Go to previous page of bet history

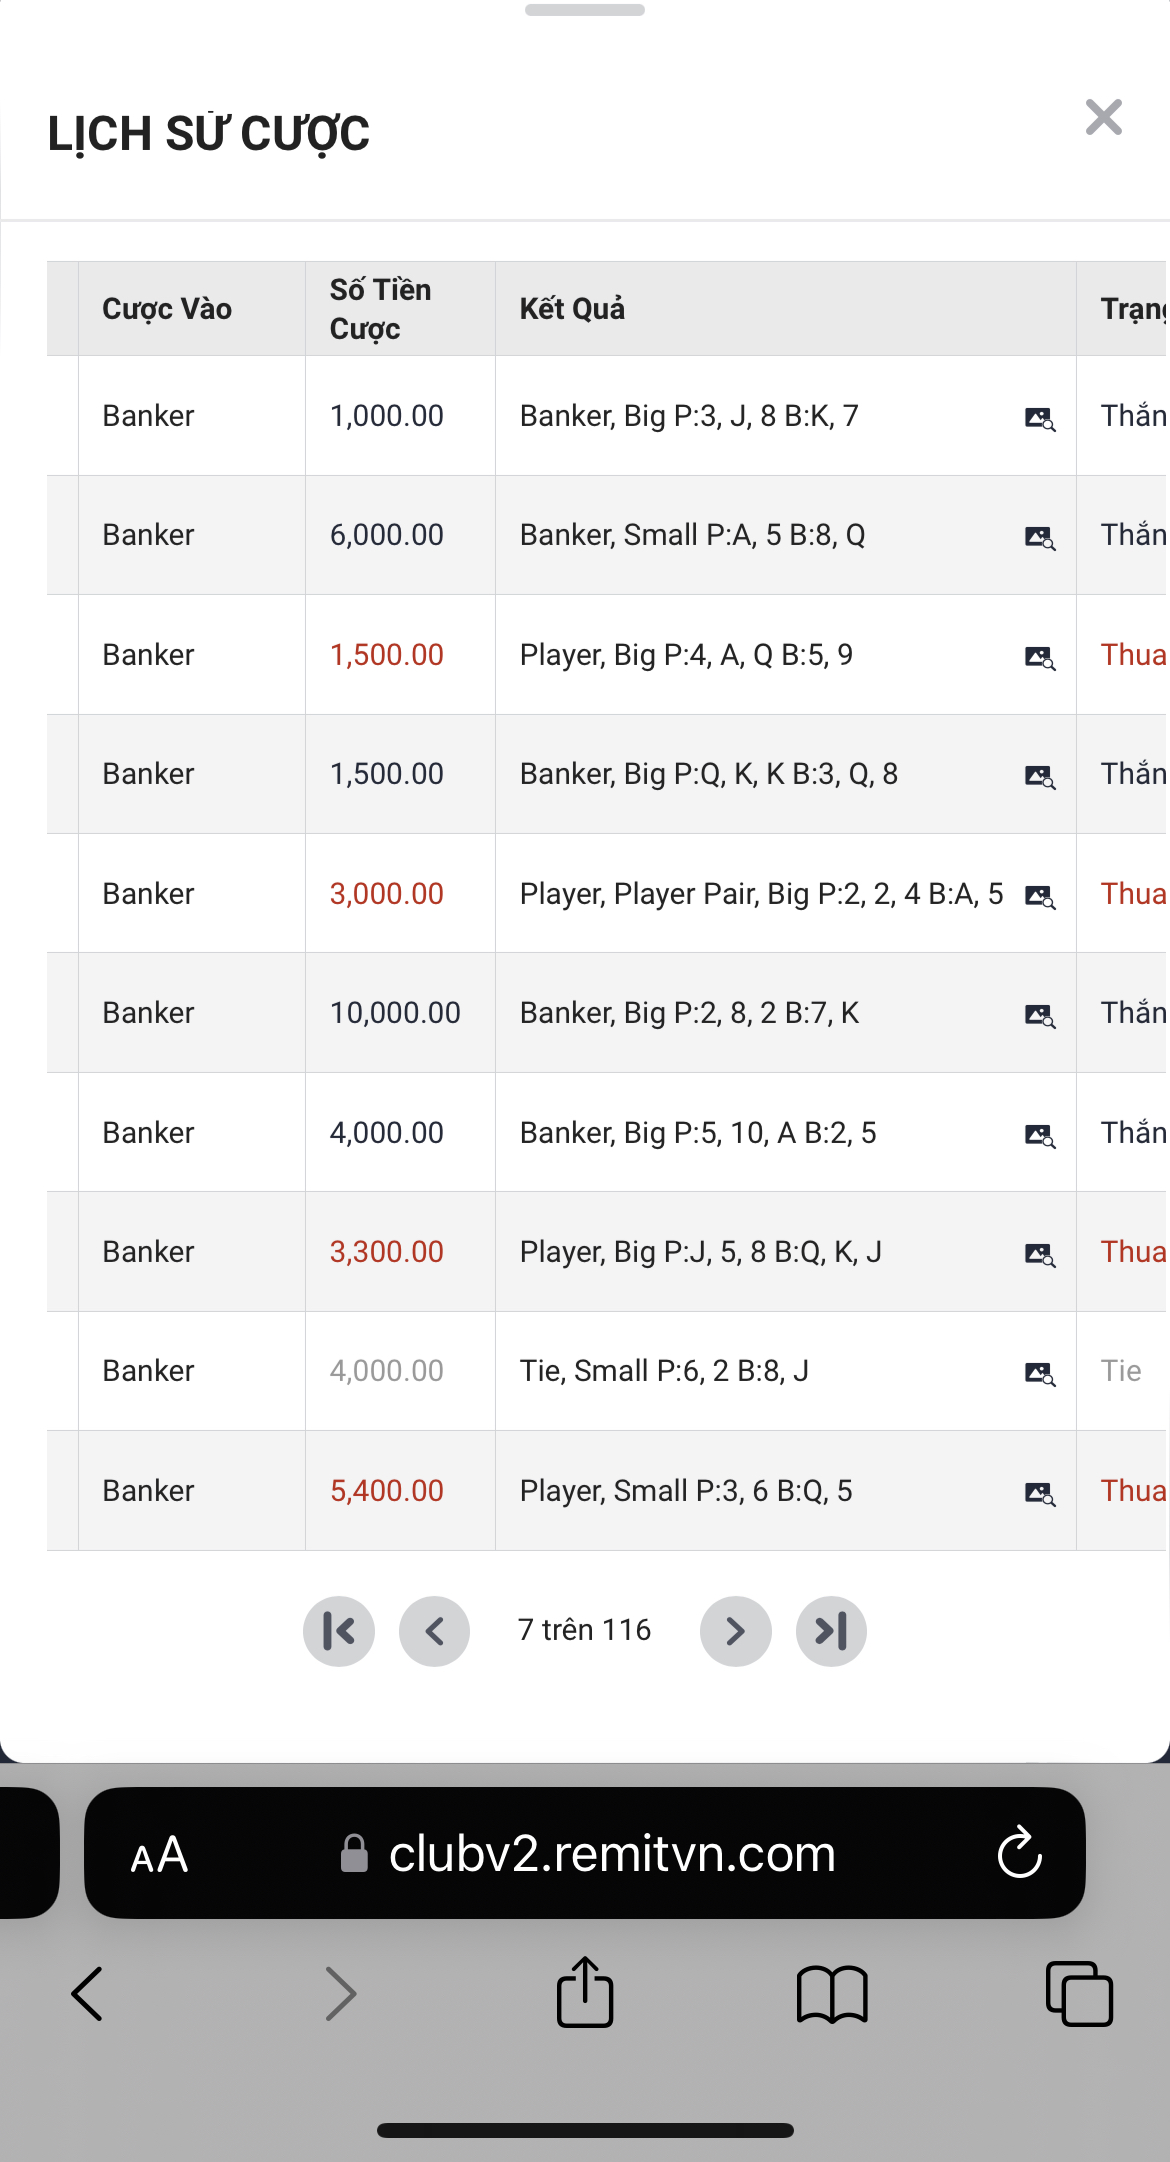[x=434, y=1631]
